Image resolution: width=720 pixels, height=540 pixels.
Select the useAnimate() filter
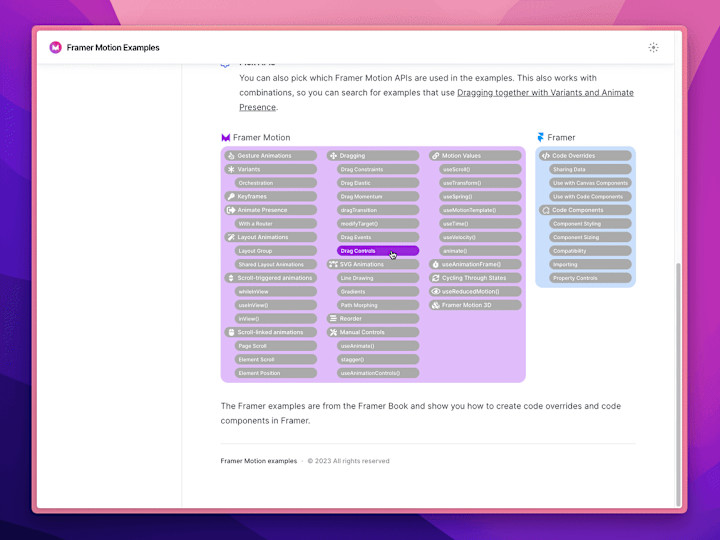tap(378, 346)
